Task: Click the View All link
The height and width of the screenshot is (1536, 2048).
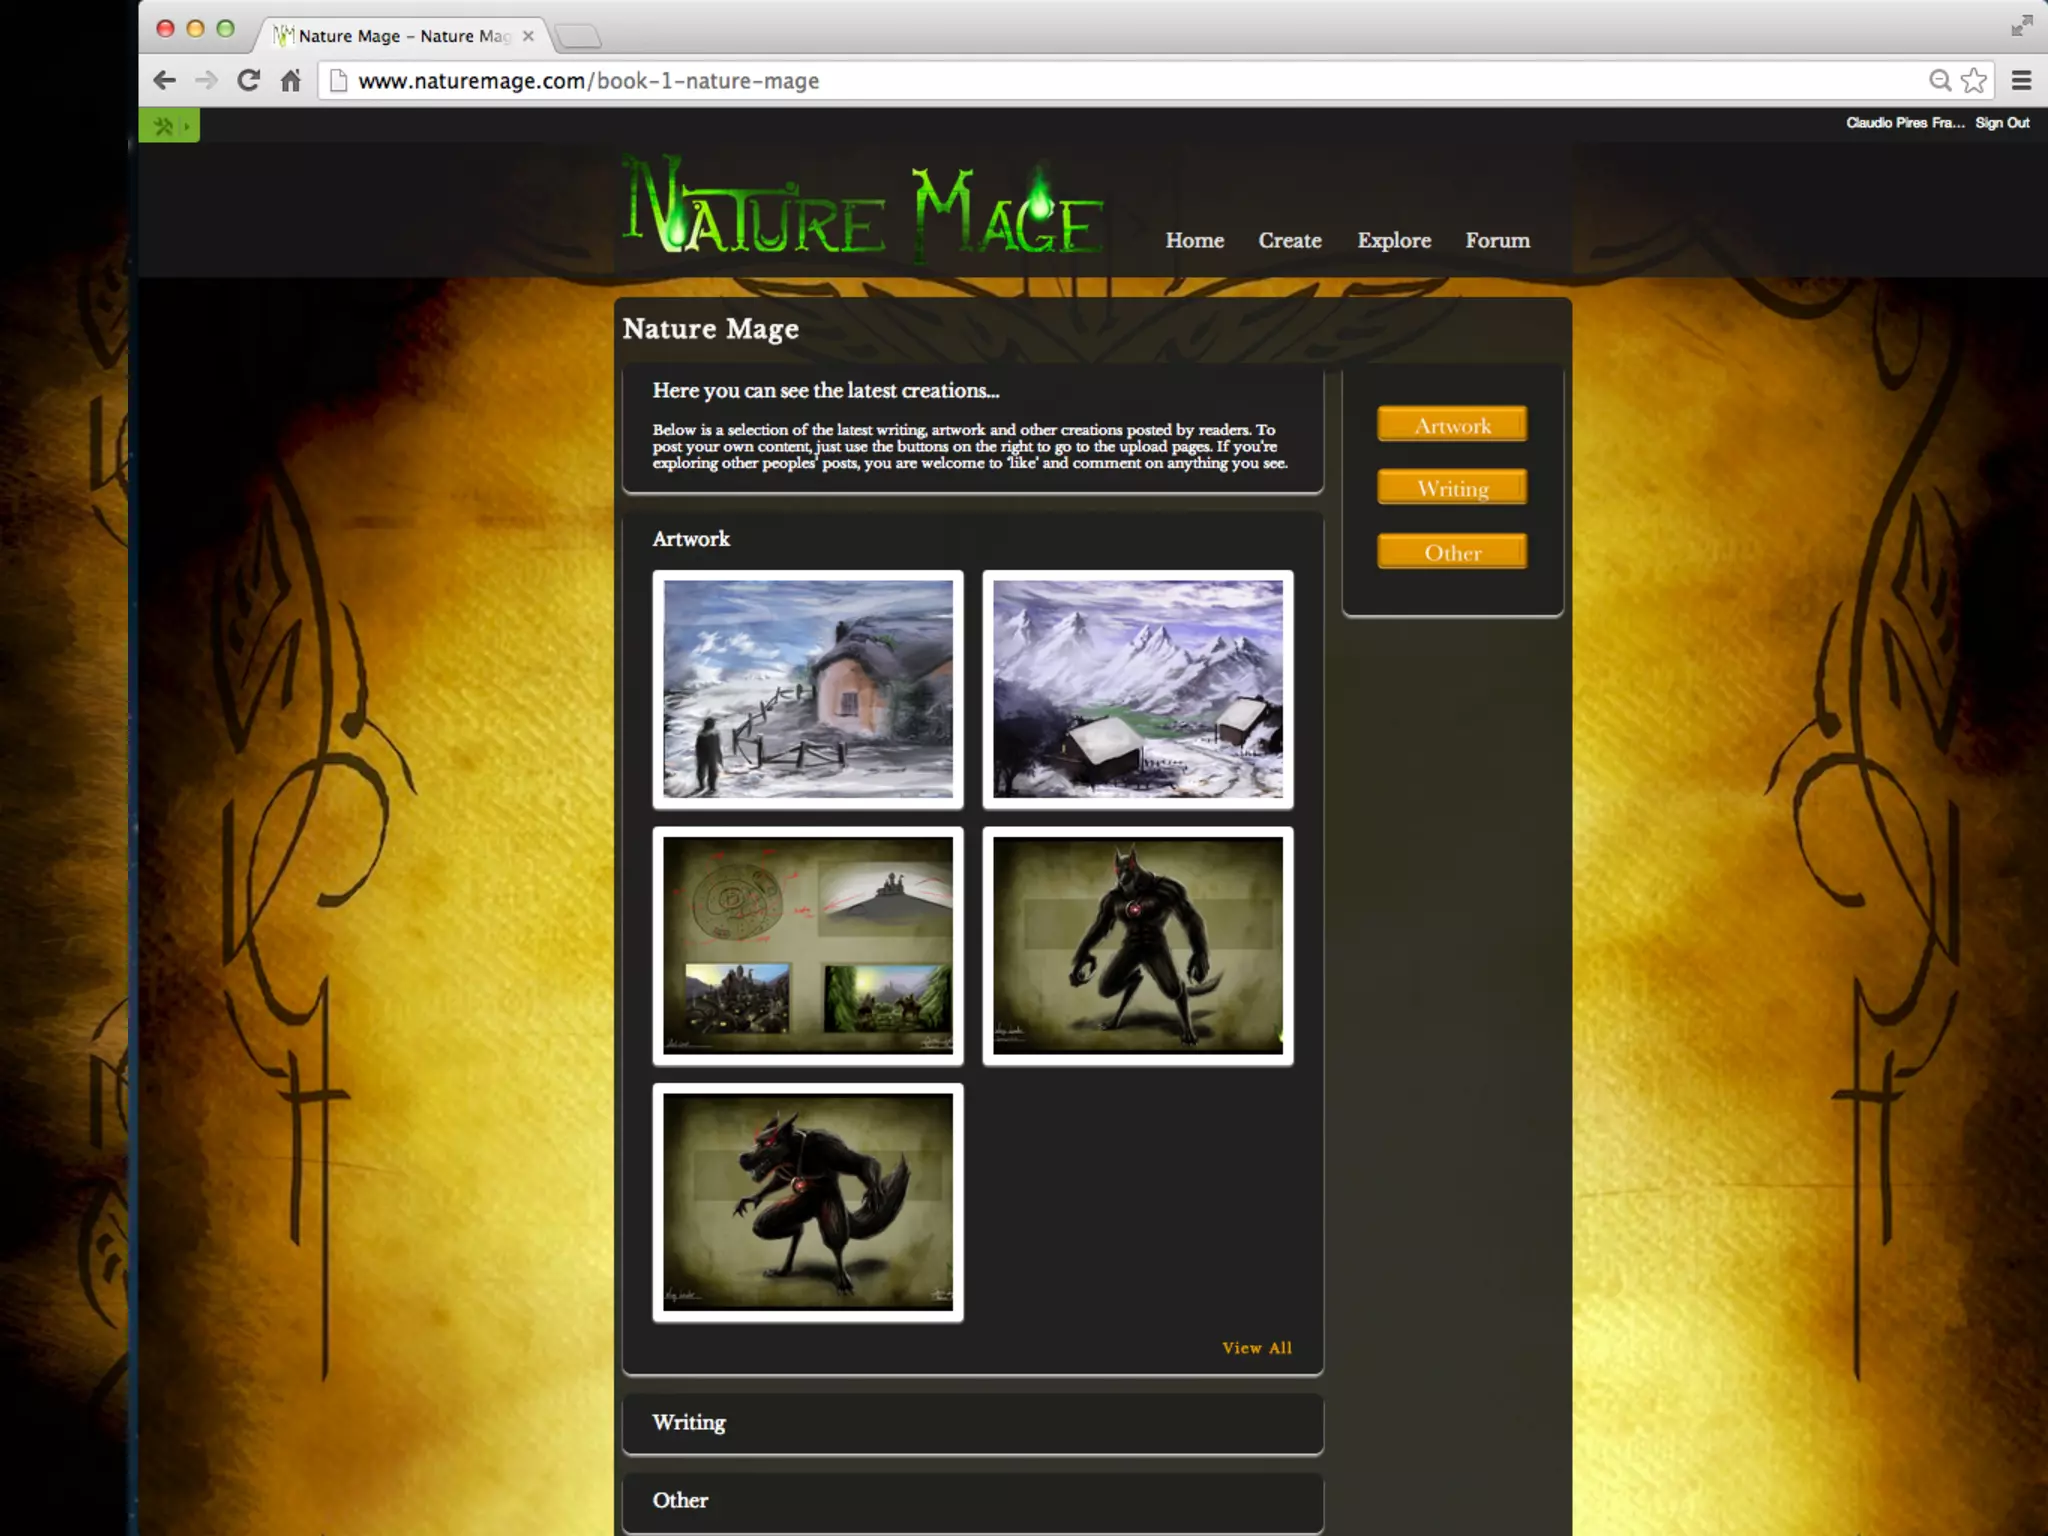Action: [1256, 1348]
